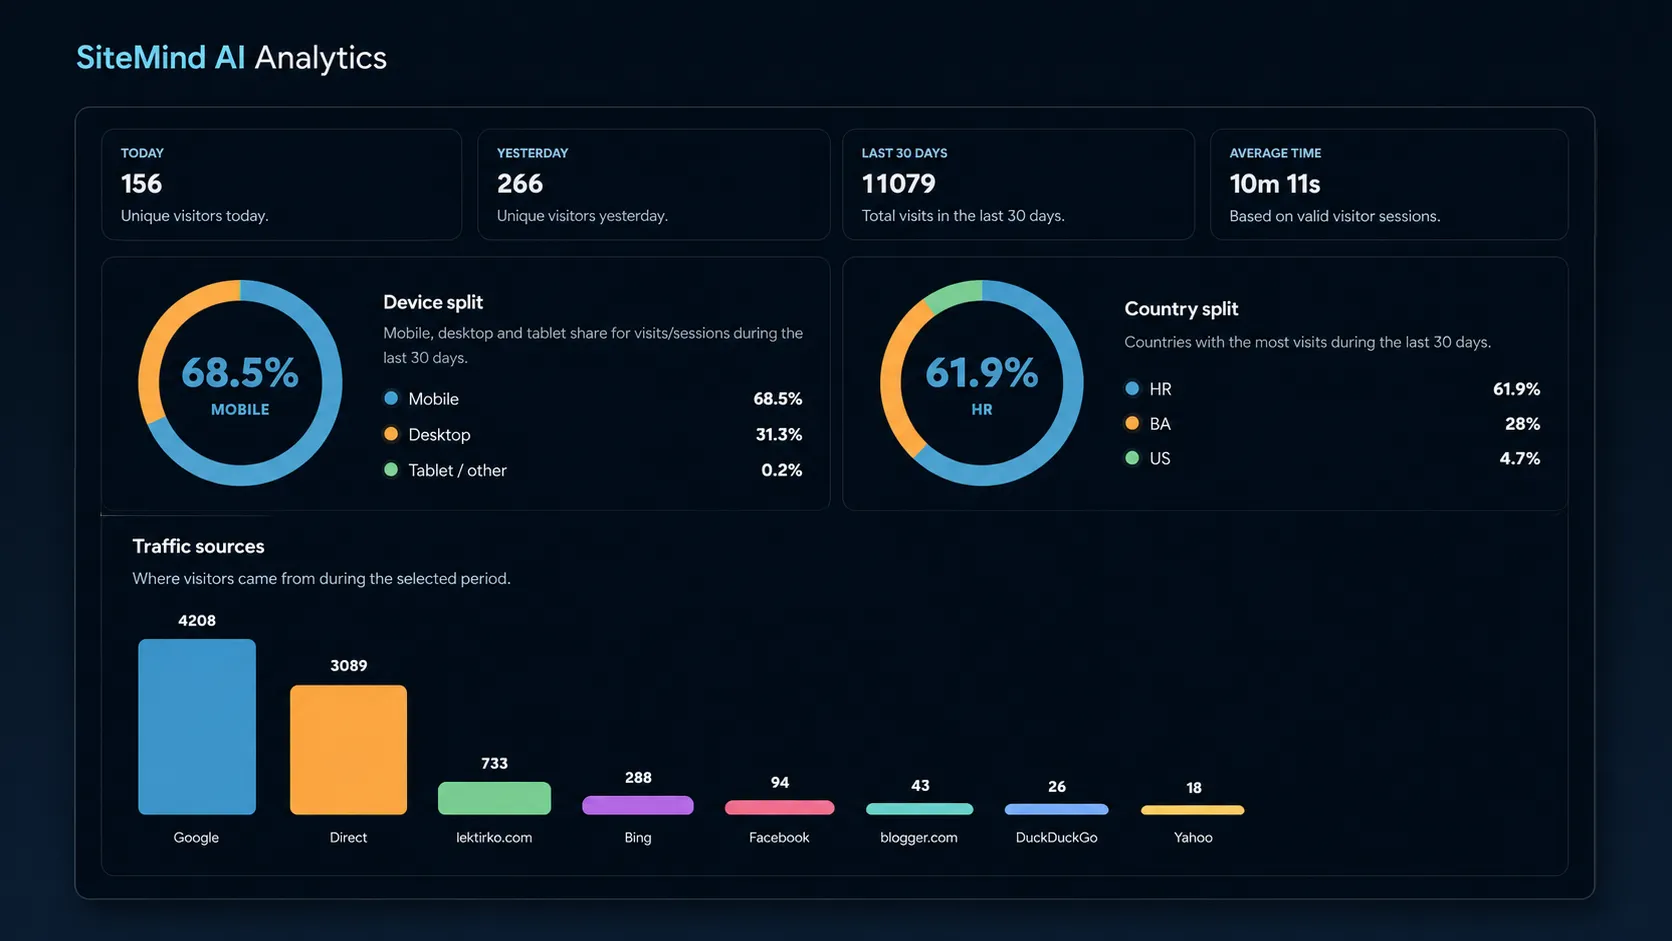The height and width of the screenshot is (941, 1672).
Task: Click the 4208 Google value
Action: [197, 621]
